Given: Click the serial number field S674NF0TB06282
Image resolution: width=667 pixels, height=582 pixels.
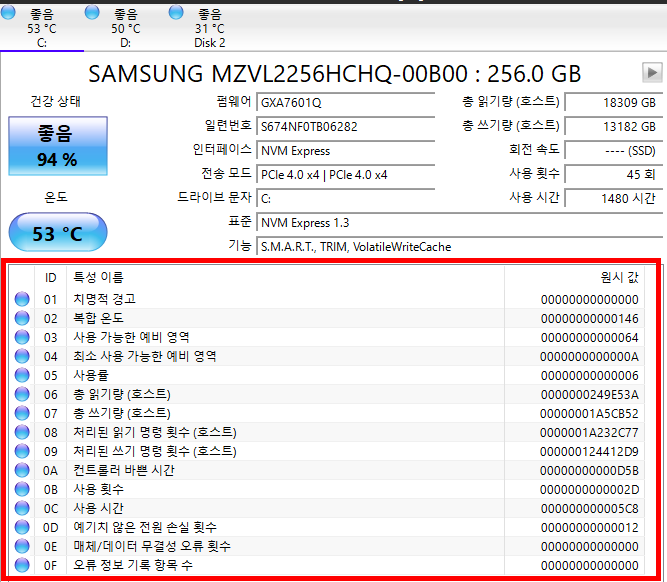Looking at the screenshot, I should coord(345,126).
